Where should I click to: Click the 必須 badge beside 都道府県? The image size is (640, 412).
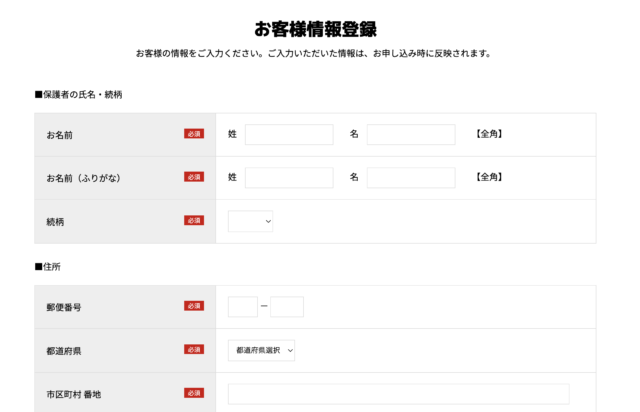click(x=194, y=350)
